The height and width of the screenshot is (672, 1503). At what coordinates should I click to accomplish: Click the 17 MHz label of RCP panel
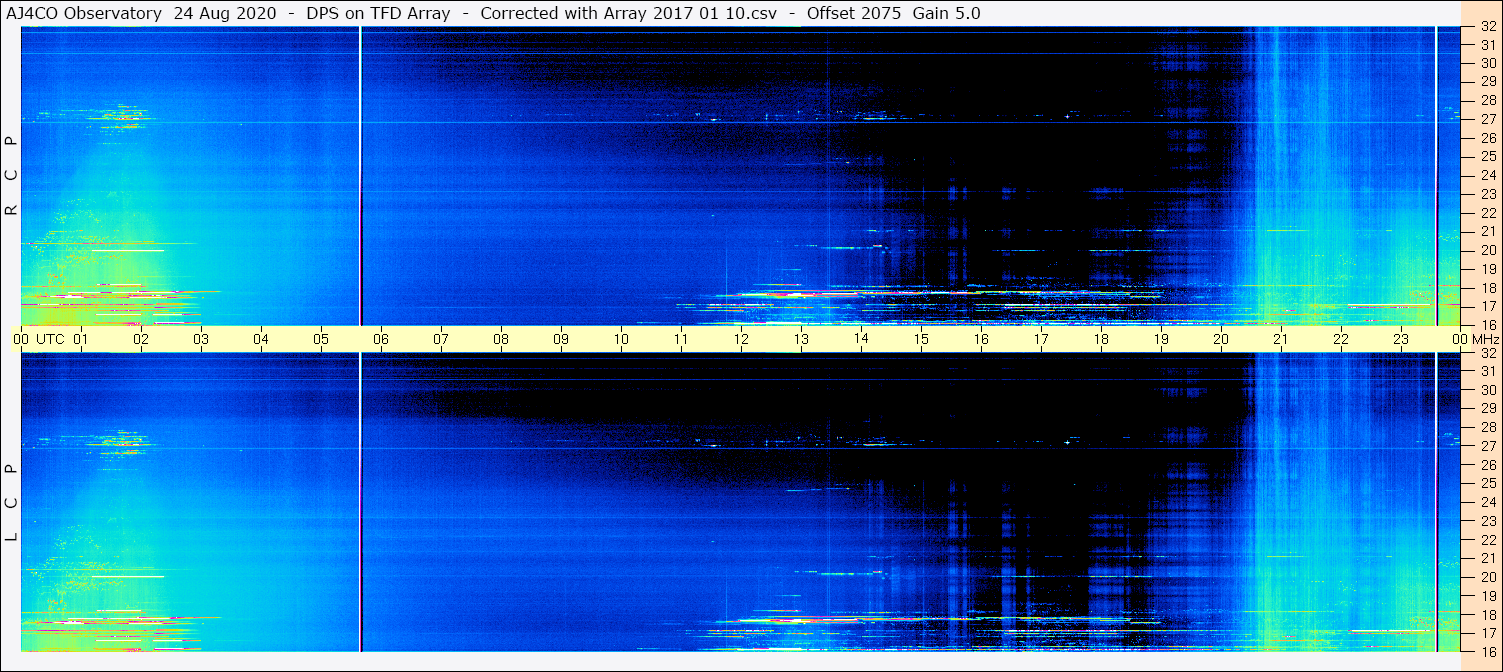point(1488,306)
